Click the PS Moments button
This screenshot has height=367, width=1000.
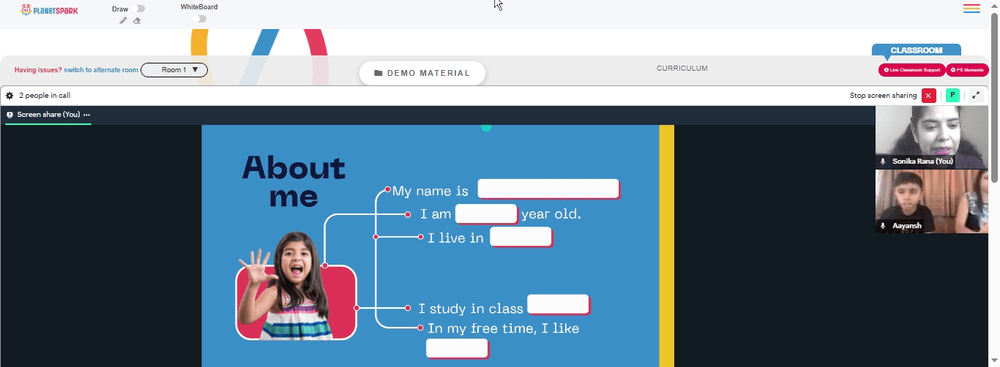[967, 70]
